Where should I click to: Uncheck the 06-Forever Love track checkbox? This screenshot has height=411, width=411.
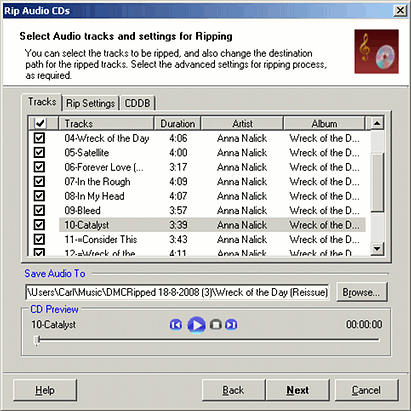point(39,167)
